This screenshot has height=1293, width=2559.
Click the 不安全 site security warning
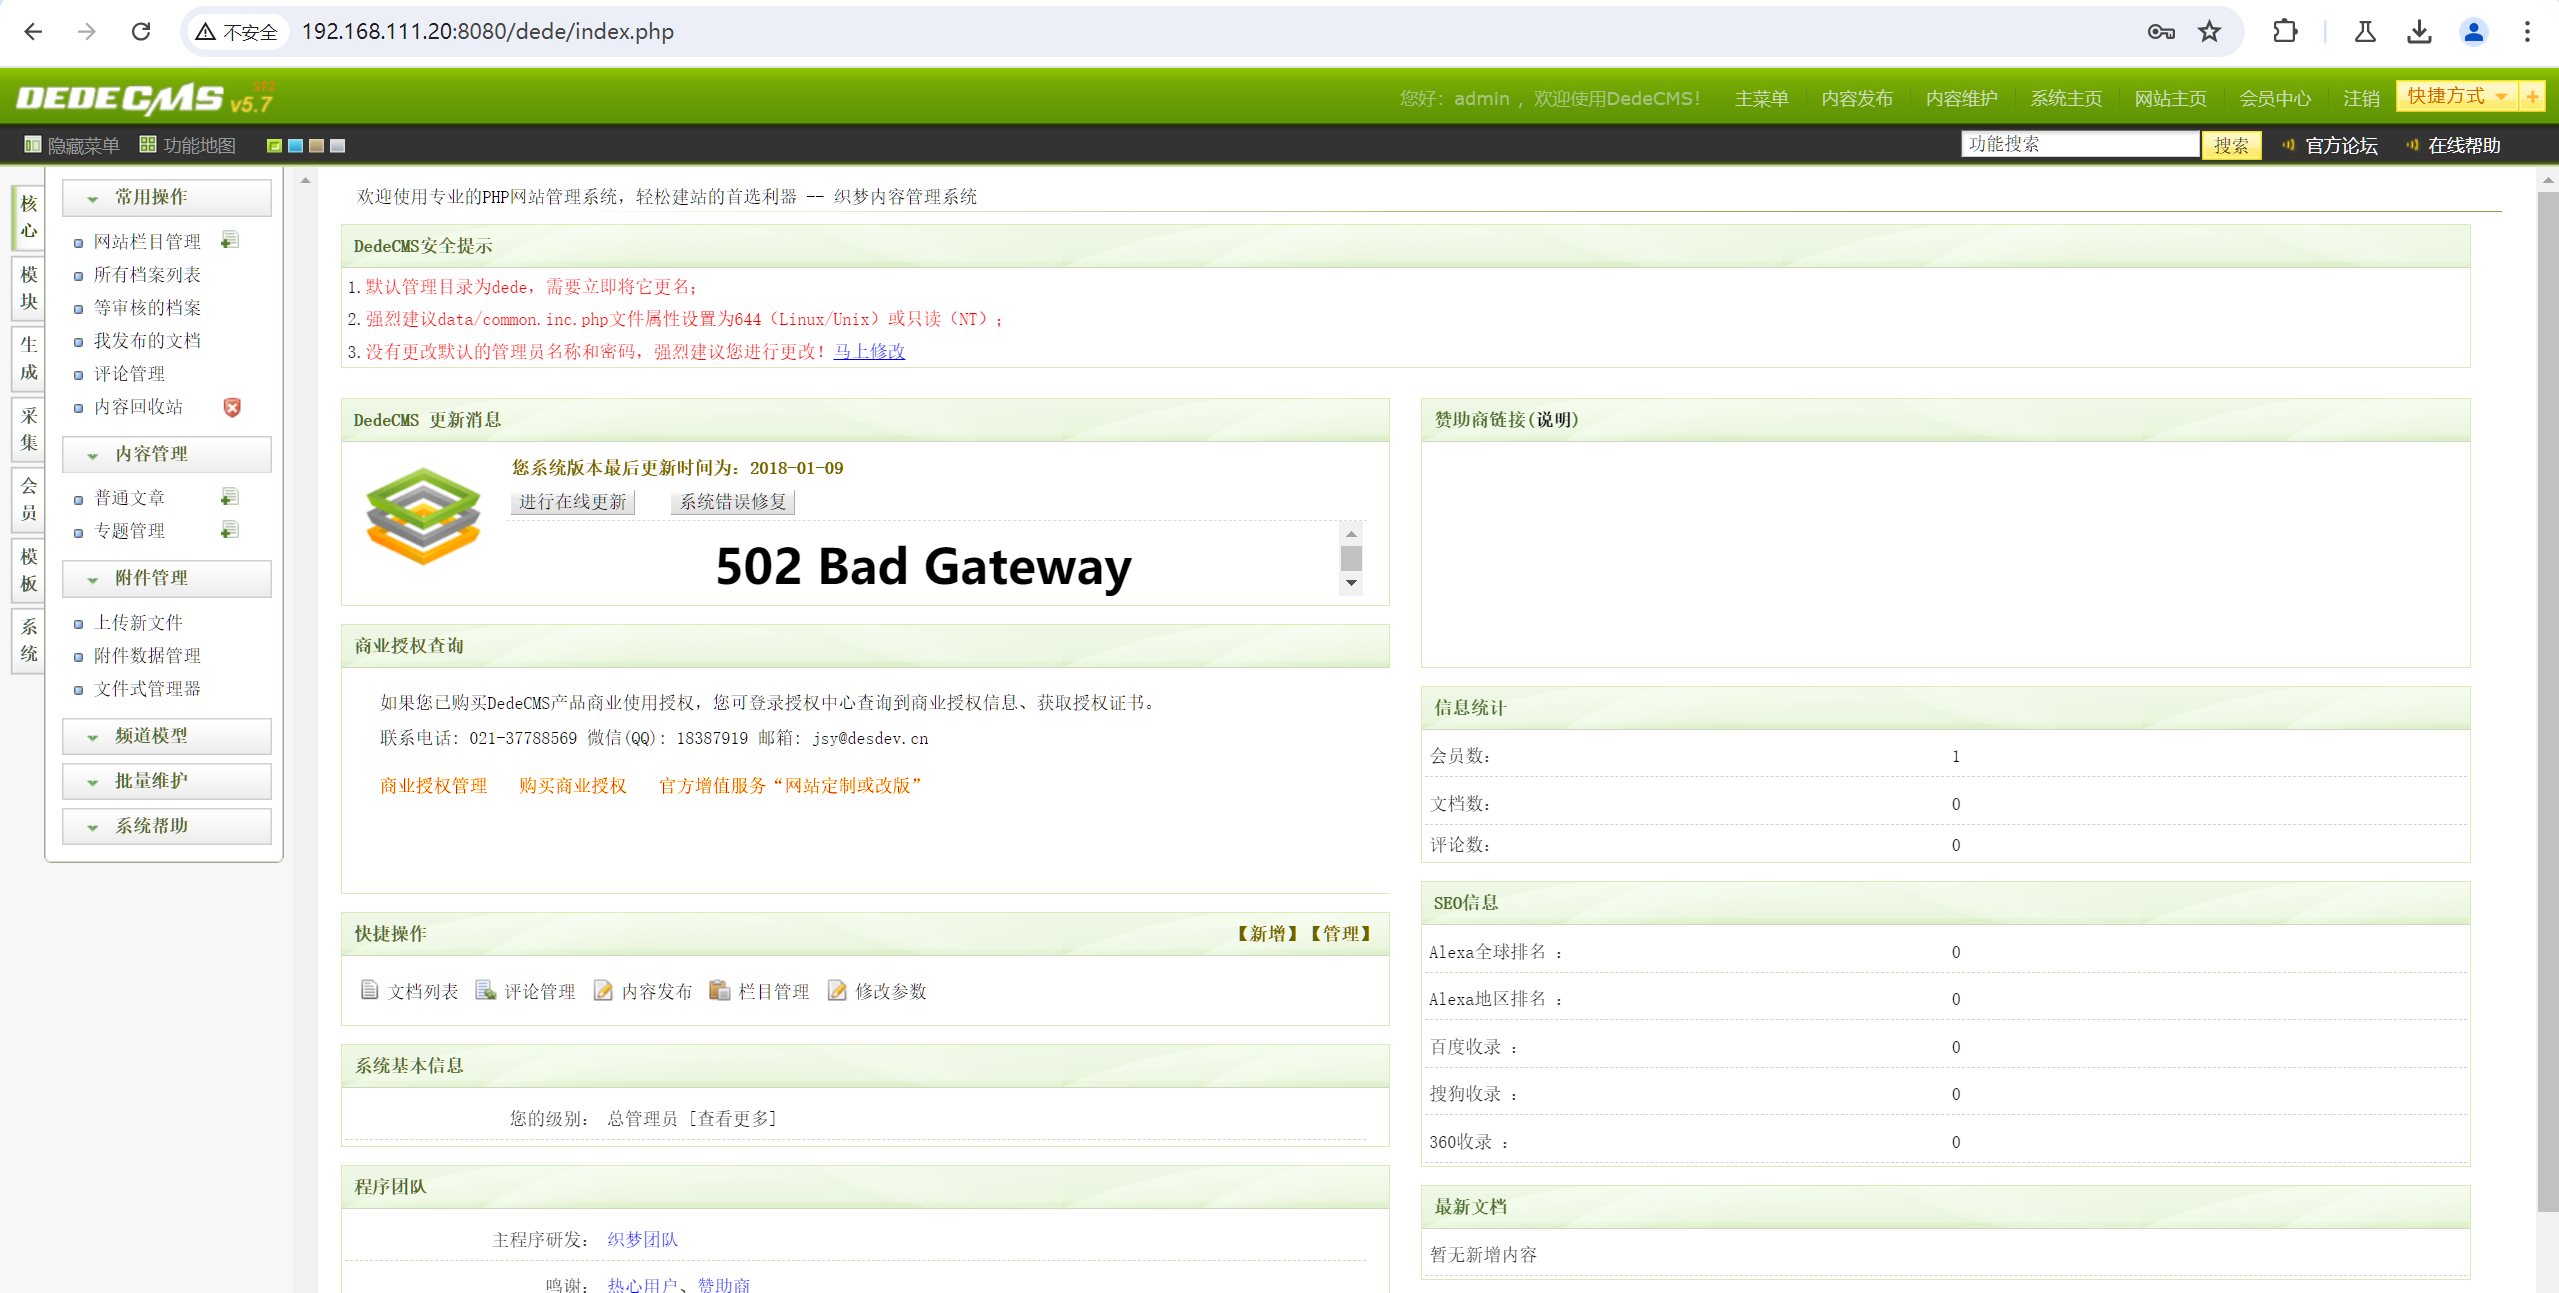click(237, 32)
